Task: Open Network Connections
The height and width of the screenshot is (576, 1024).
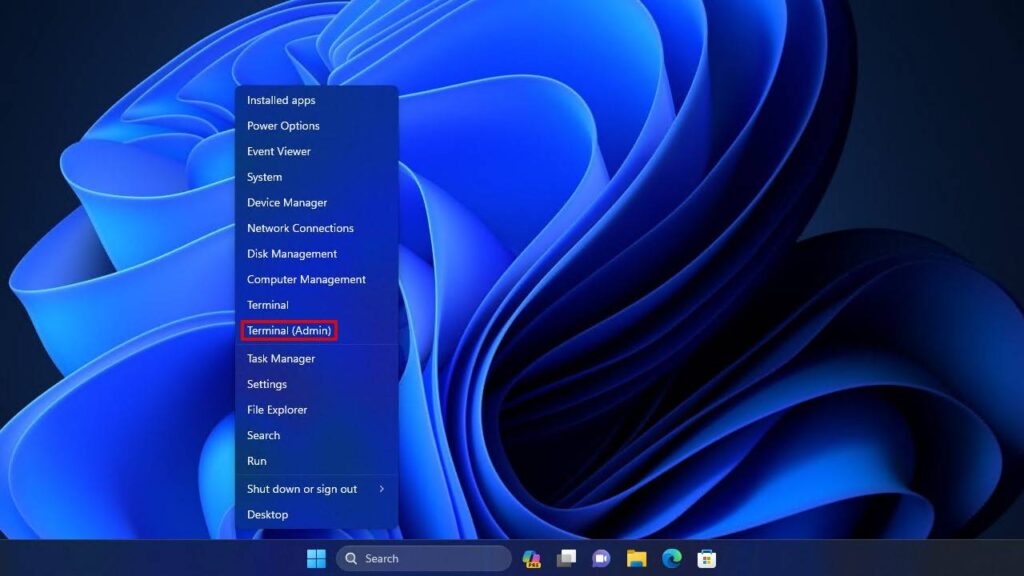Action: coord(300,228)
